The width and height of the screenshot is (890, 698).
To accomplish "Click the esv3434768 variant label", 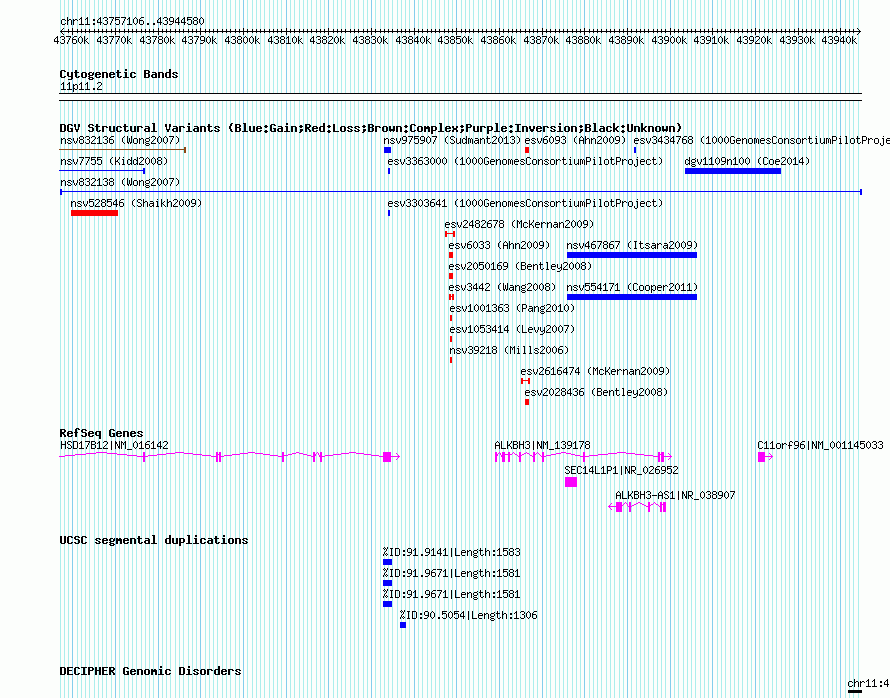I will (761, 140).
